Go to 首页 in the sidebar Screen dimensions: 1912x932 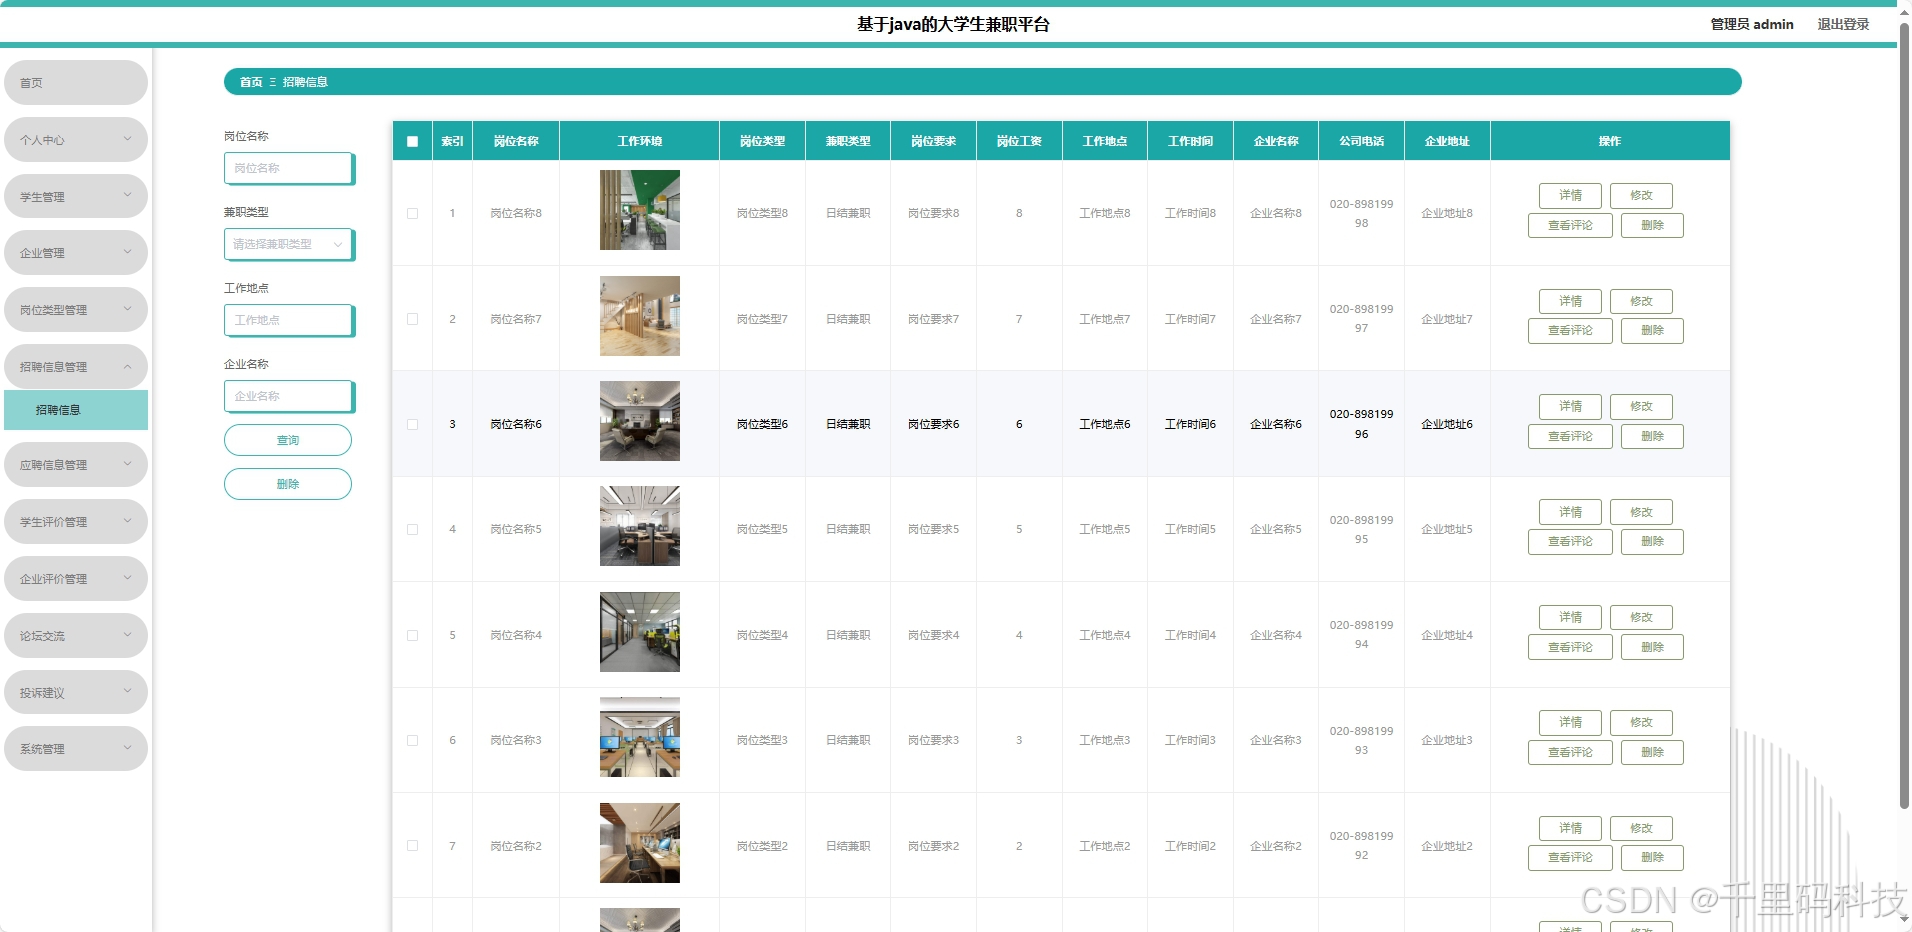[x=76, y=83]
